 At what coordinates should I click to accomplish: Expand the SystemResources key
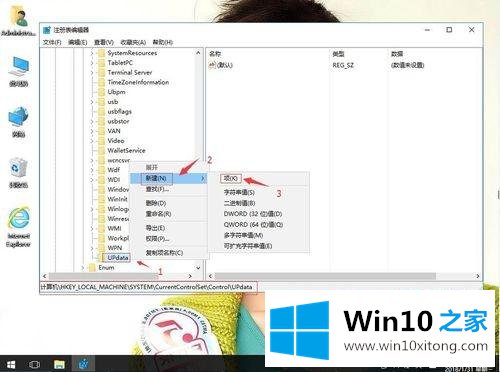click(92, 53)
